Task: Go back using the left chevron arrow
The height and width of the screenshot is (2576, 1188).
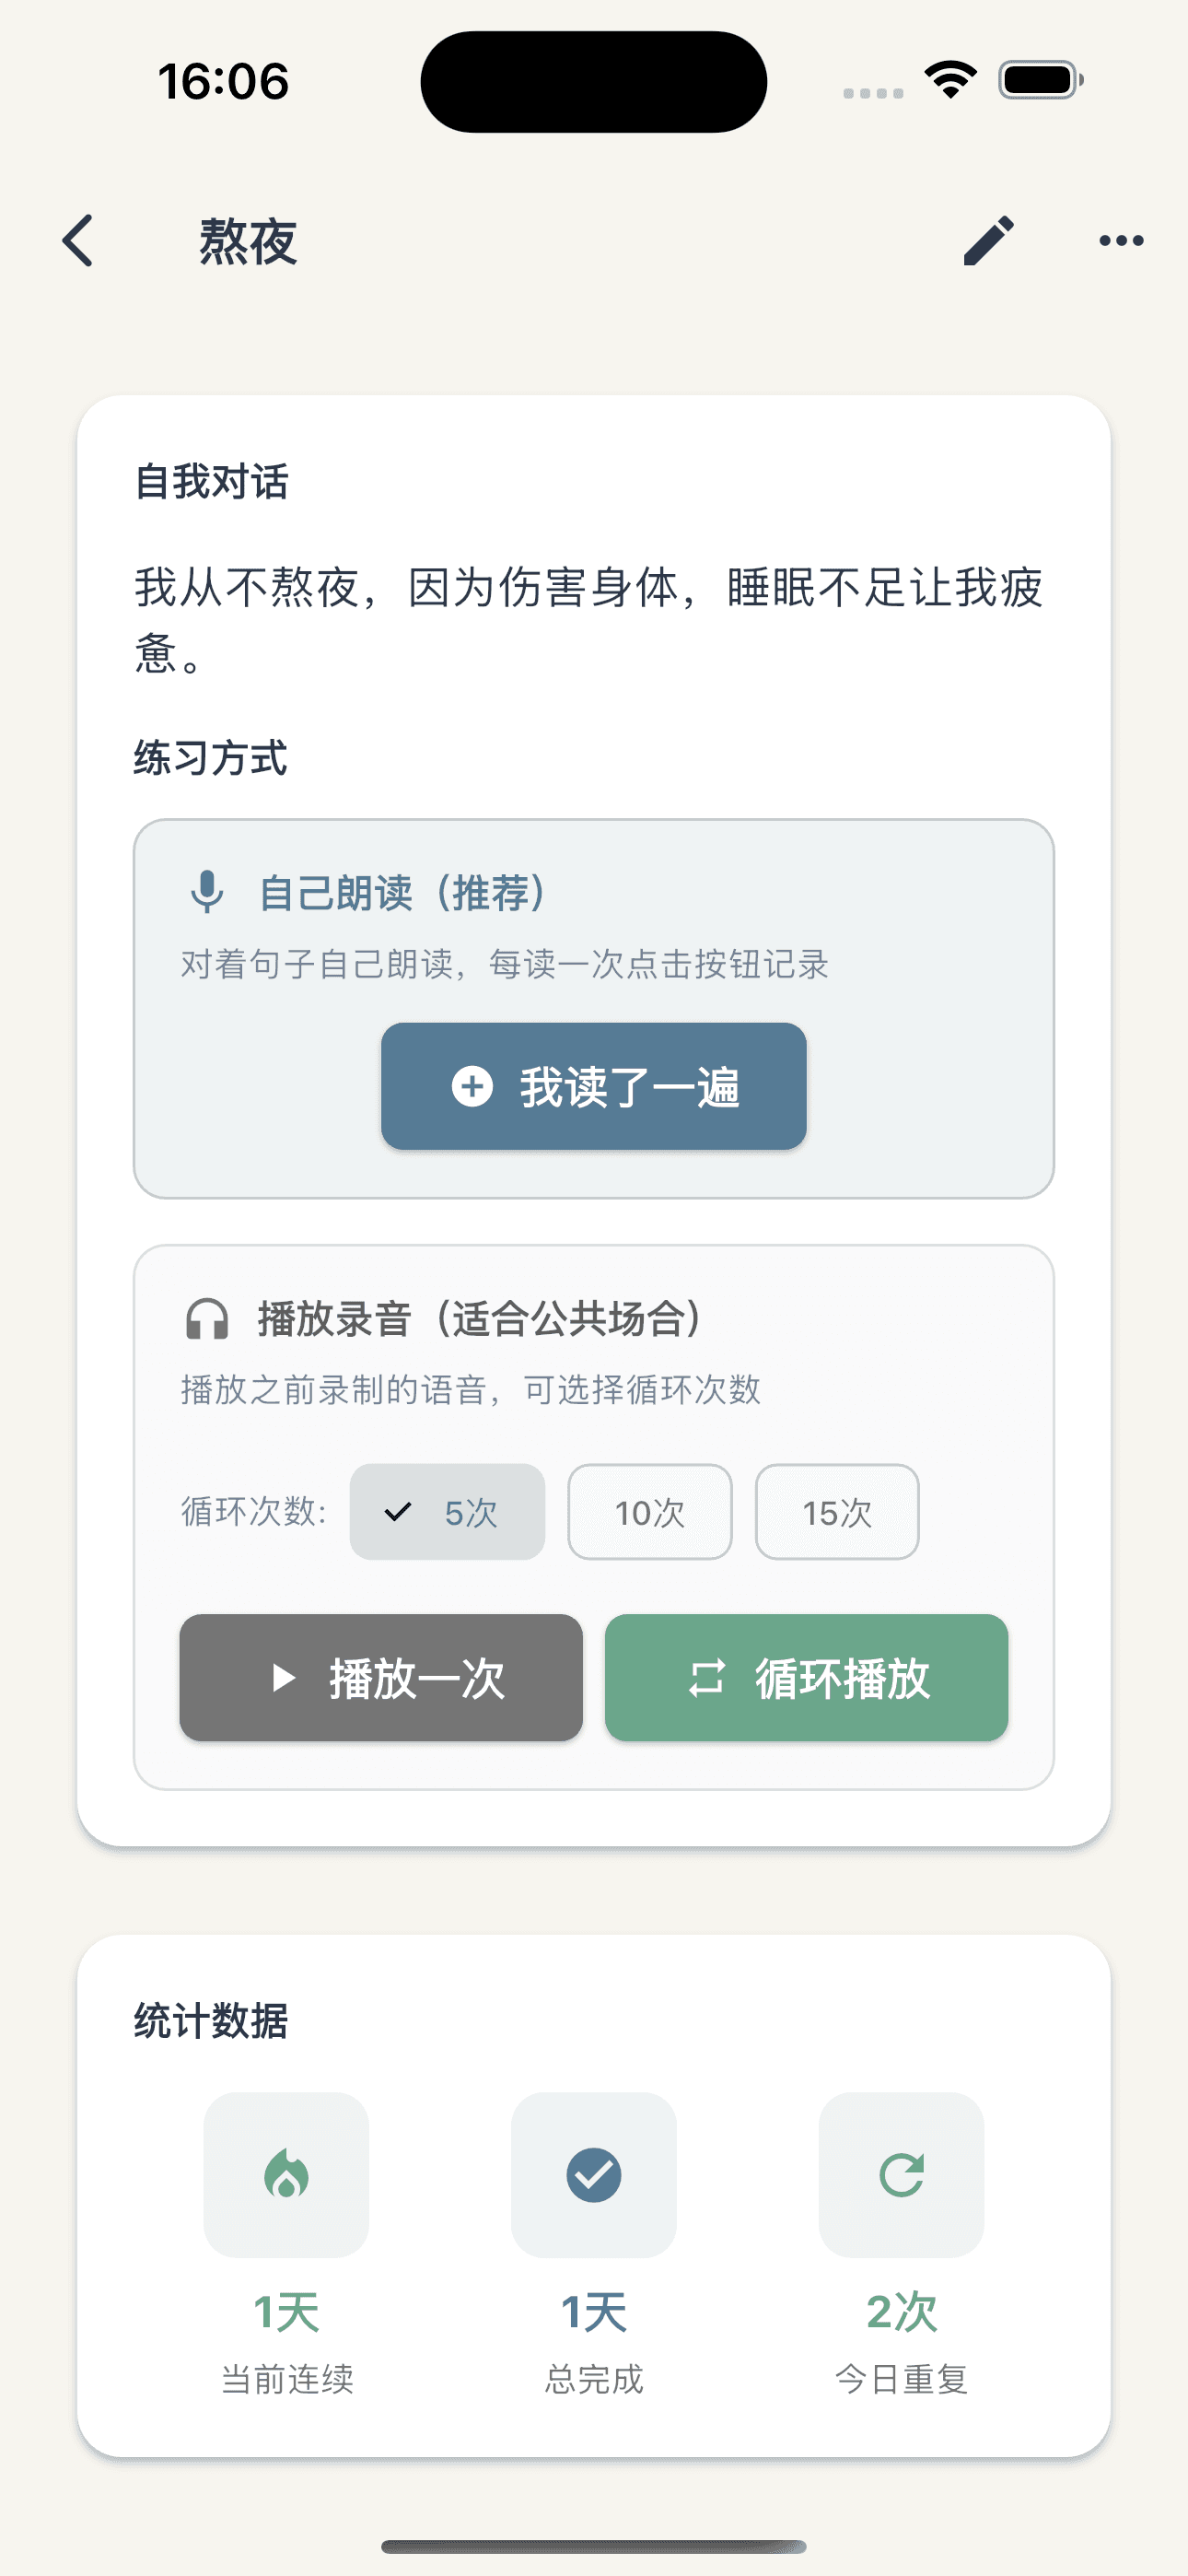Action: pyautogui.click(x=79, y=240)
